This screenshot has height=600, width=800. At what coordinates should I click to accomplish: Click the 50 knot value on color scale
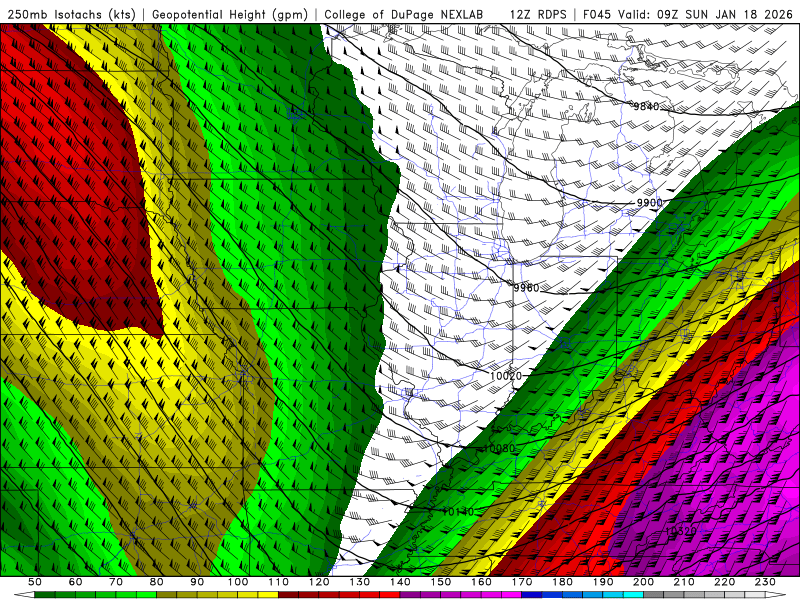35,582
